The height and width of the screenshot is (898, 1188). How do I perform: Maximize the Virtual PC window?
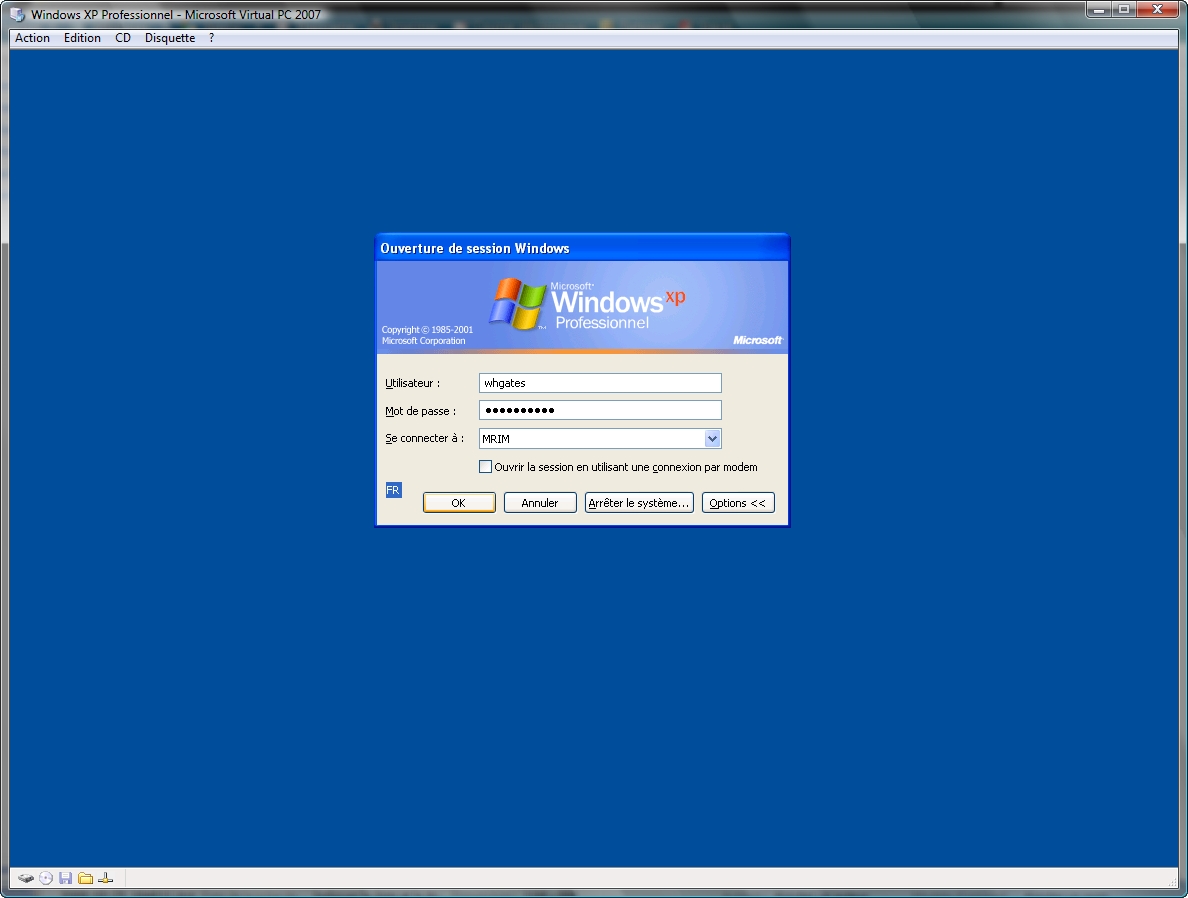(1123, 10)
